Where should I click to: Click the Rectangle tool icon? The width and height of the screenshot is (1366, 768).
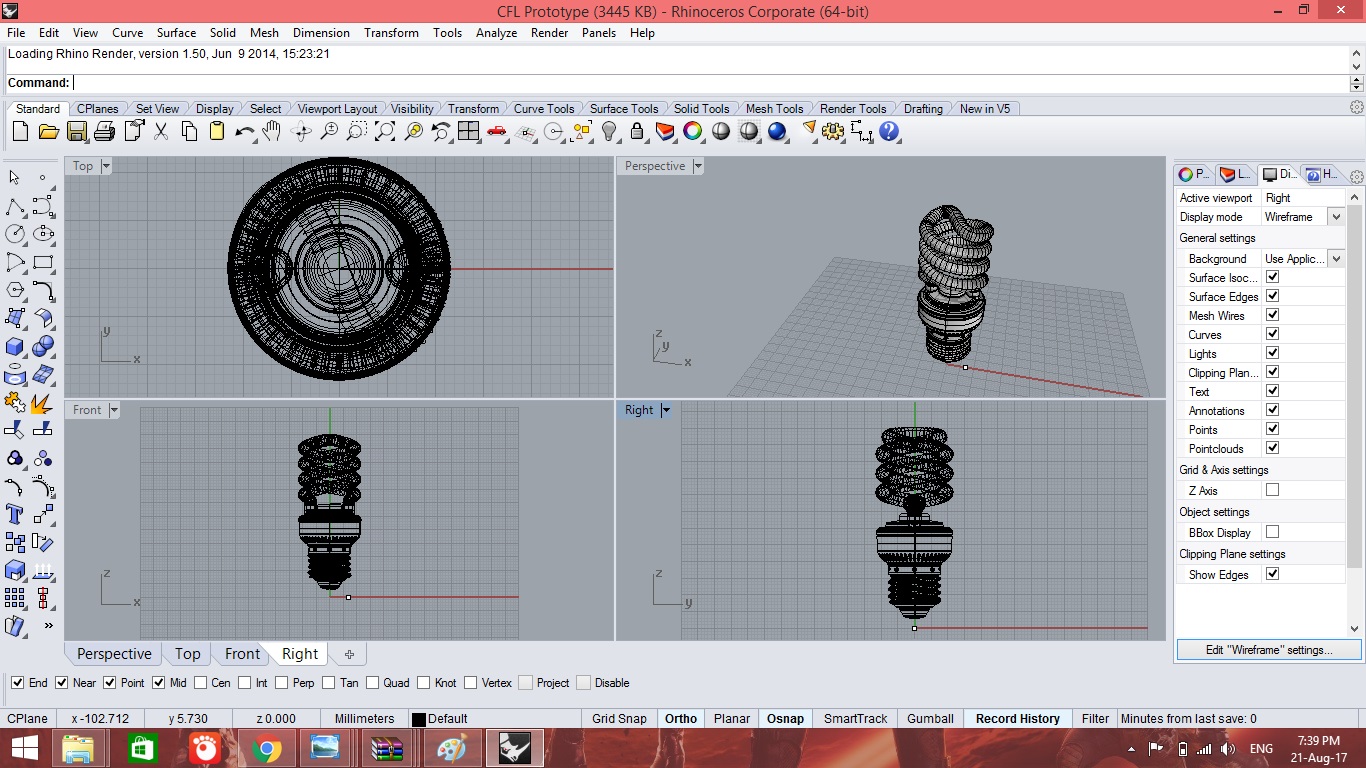[x=43, y=263]
